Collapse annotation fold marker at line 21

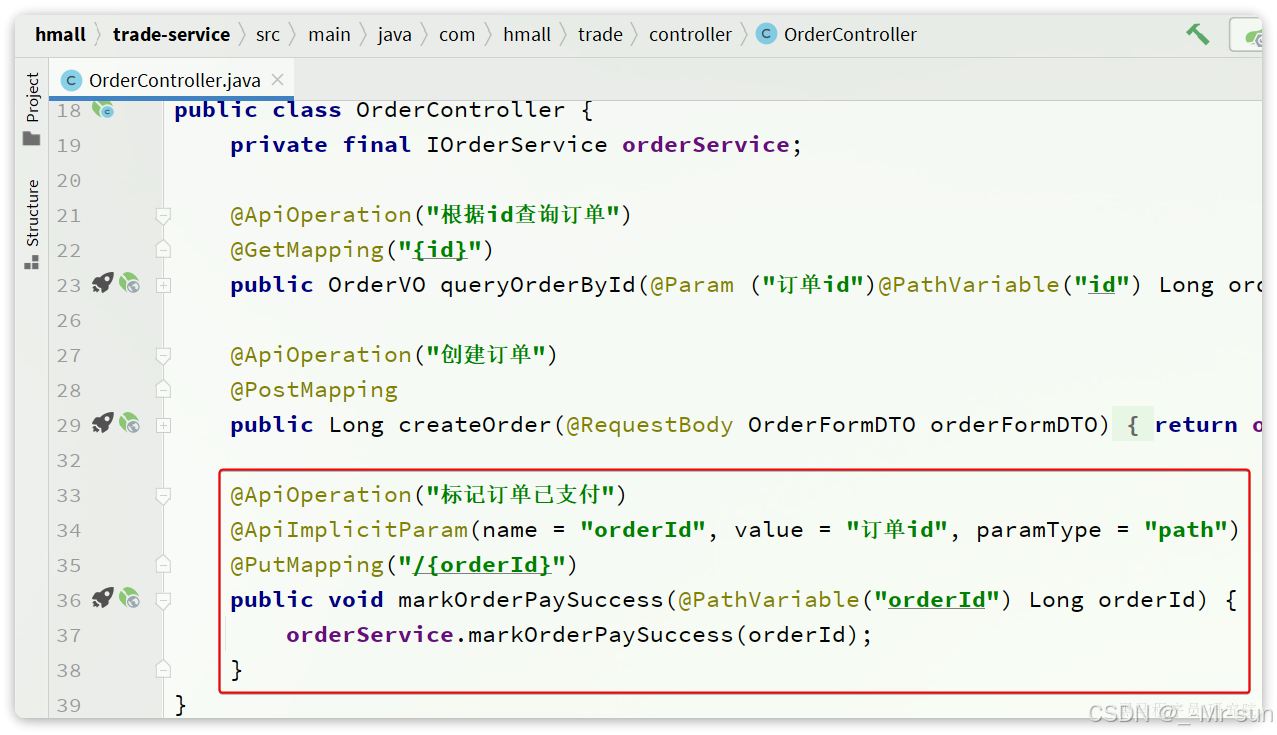tap(163, 215)
